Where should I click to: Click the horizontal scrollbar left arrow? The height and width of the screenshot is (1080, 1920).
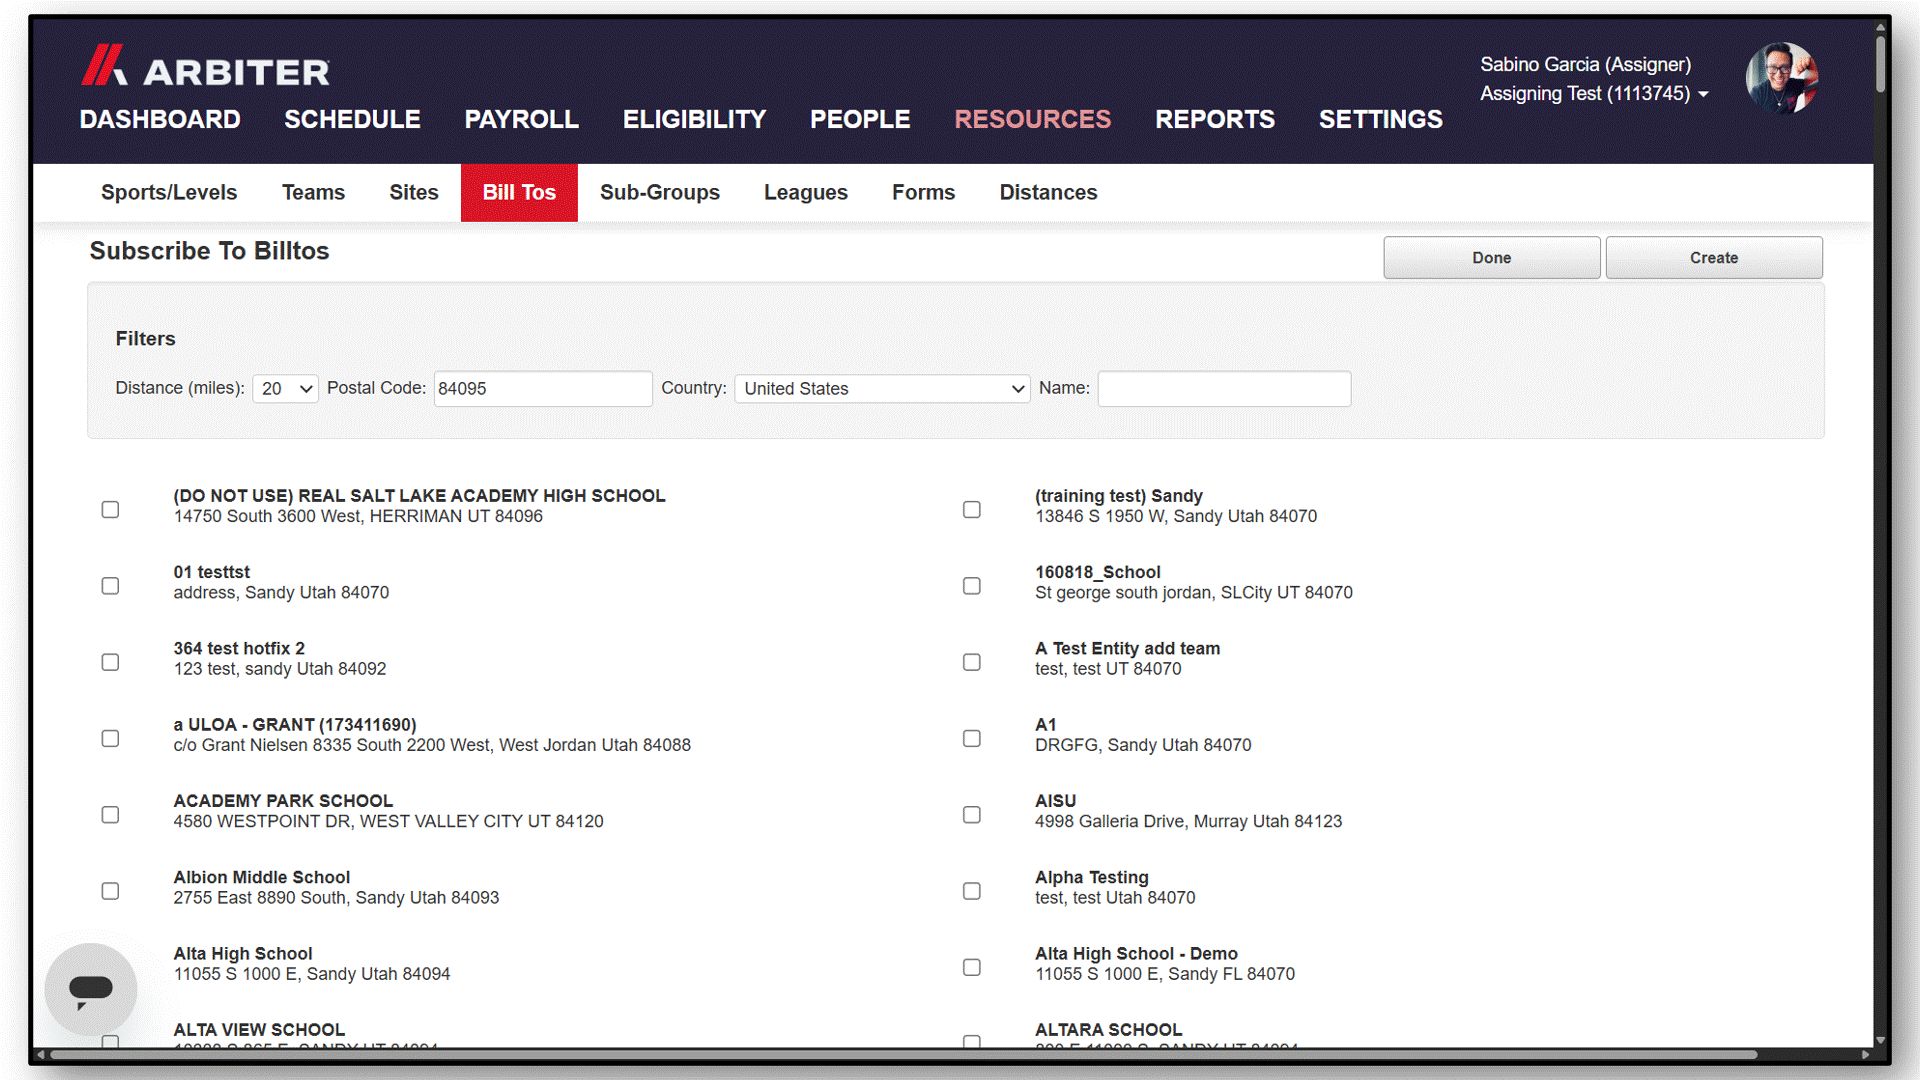40,1054
